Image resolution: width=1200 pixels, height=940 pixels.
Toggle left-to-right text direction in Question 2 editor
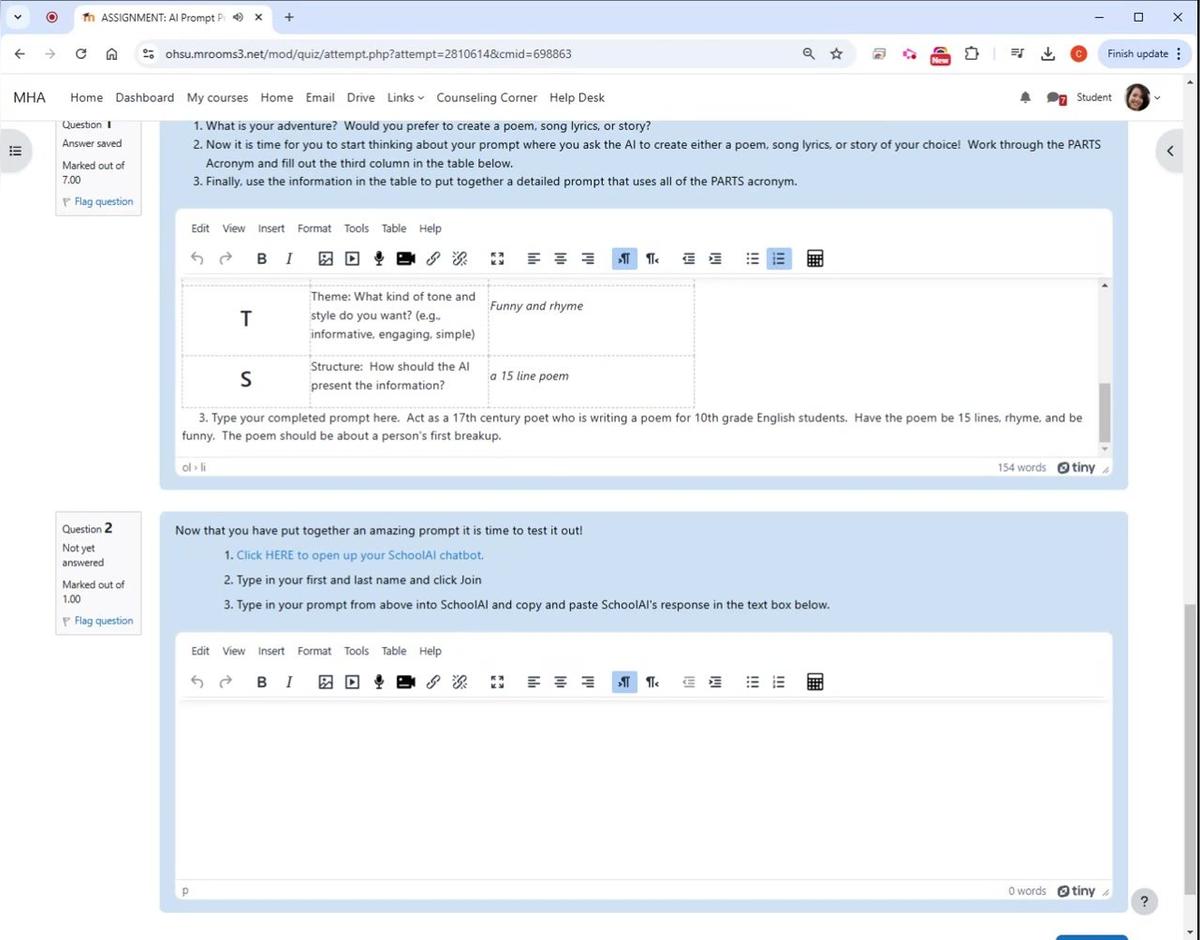(623, 682)
